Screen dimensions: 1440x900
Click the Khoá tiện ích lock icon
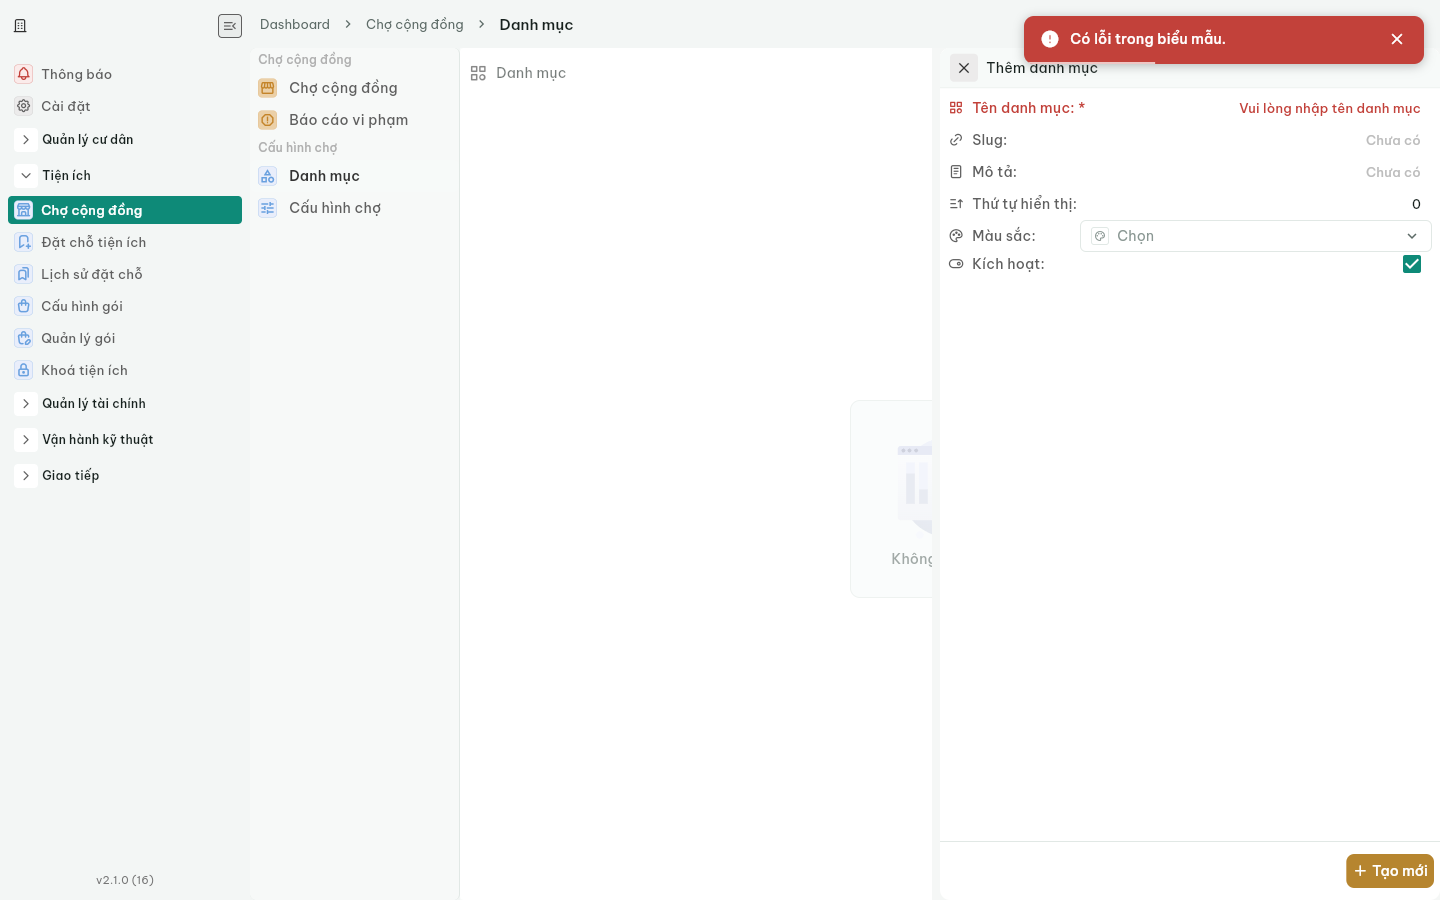coord(24,370)
